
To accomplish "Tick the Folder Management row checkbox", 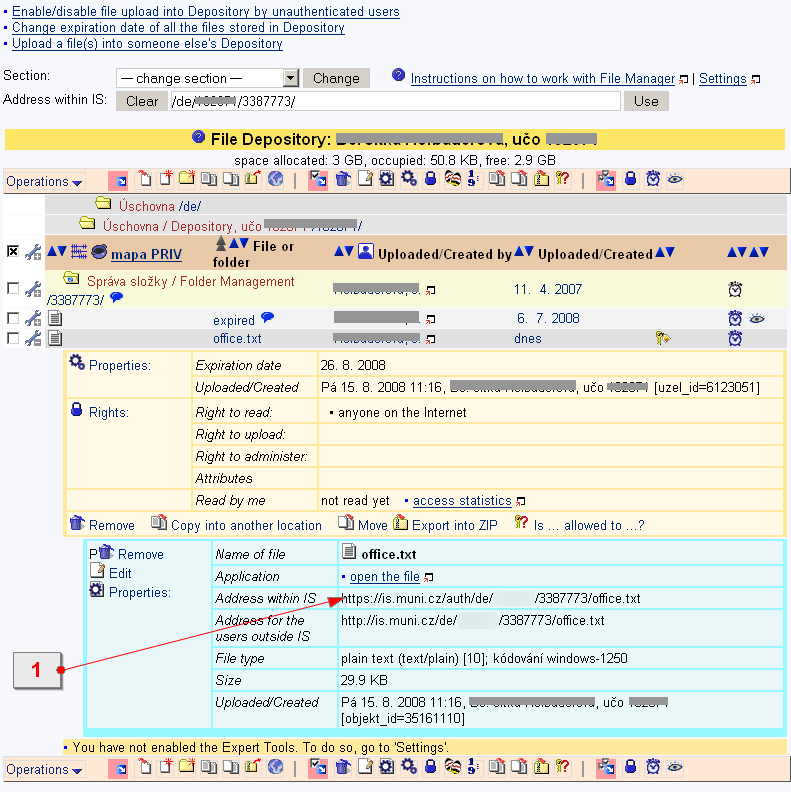I will [x=13, y=288].
